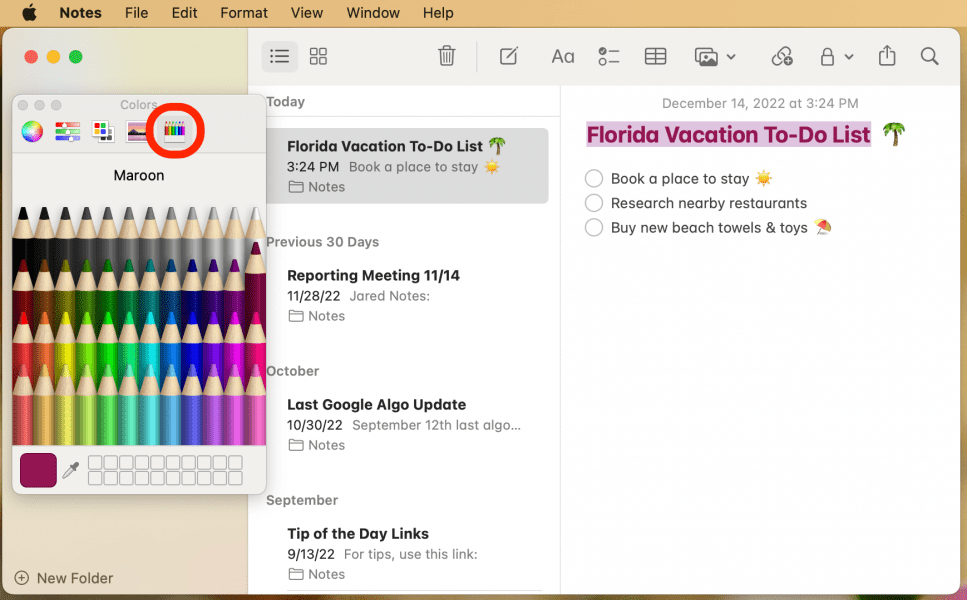Mark 'Buy new beach towels & toys' done
Image resolution: width=967 pixels, height=600 pixels.
click(x=594, y=228)
